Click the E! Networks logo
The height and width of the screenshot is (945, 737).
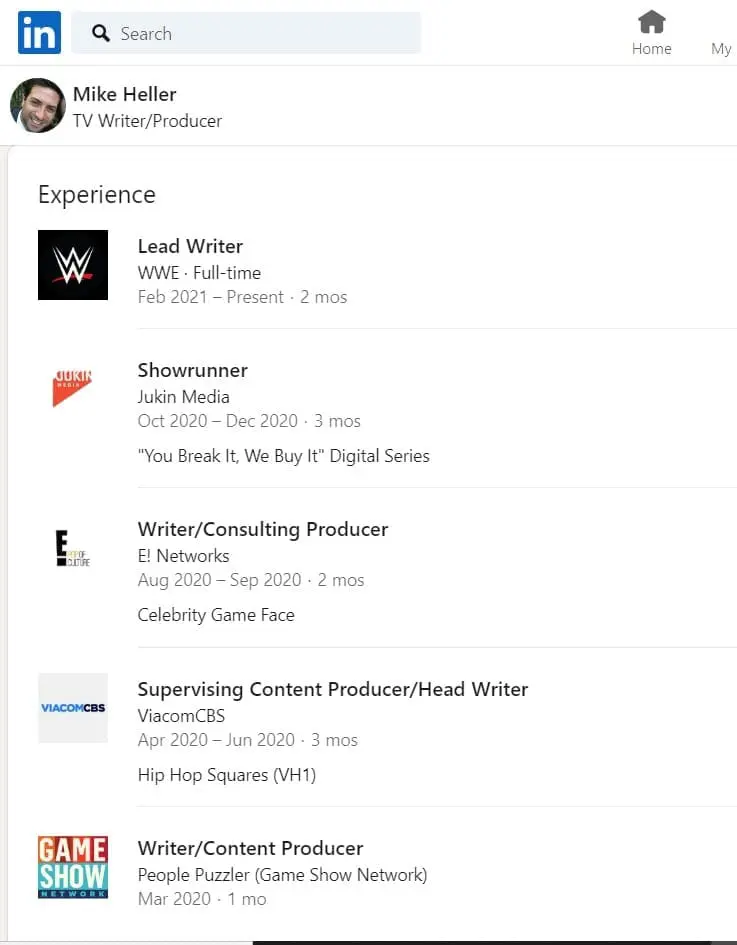point(73,548)
